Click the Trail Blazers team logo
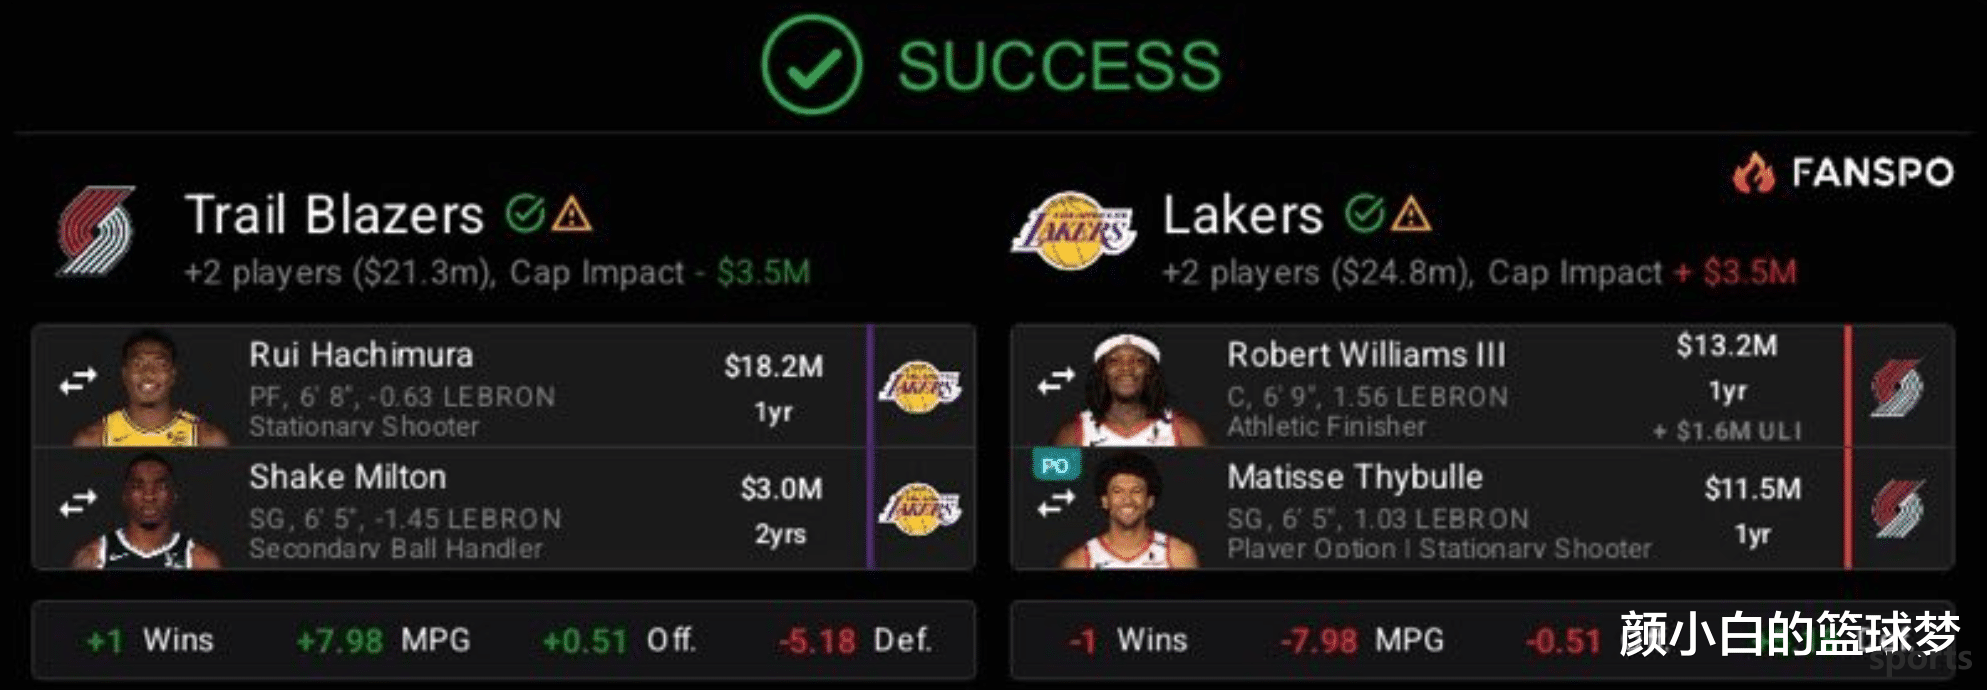The image size is (1987, 690). pos(95,231)
